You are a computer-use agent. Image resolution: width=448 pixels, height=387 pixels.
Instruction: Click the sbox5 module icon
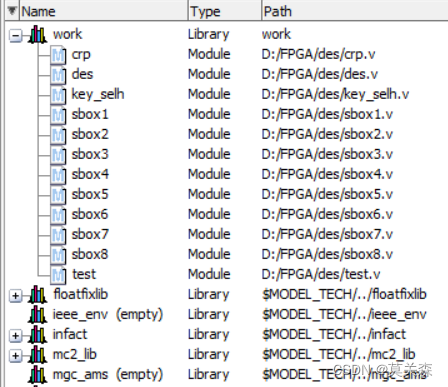pos(58,195)
